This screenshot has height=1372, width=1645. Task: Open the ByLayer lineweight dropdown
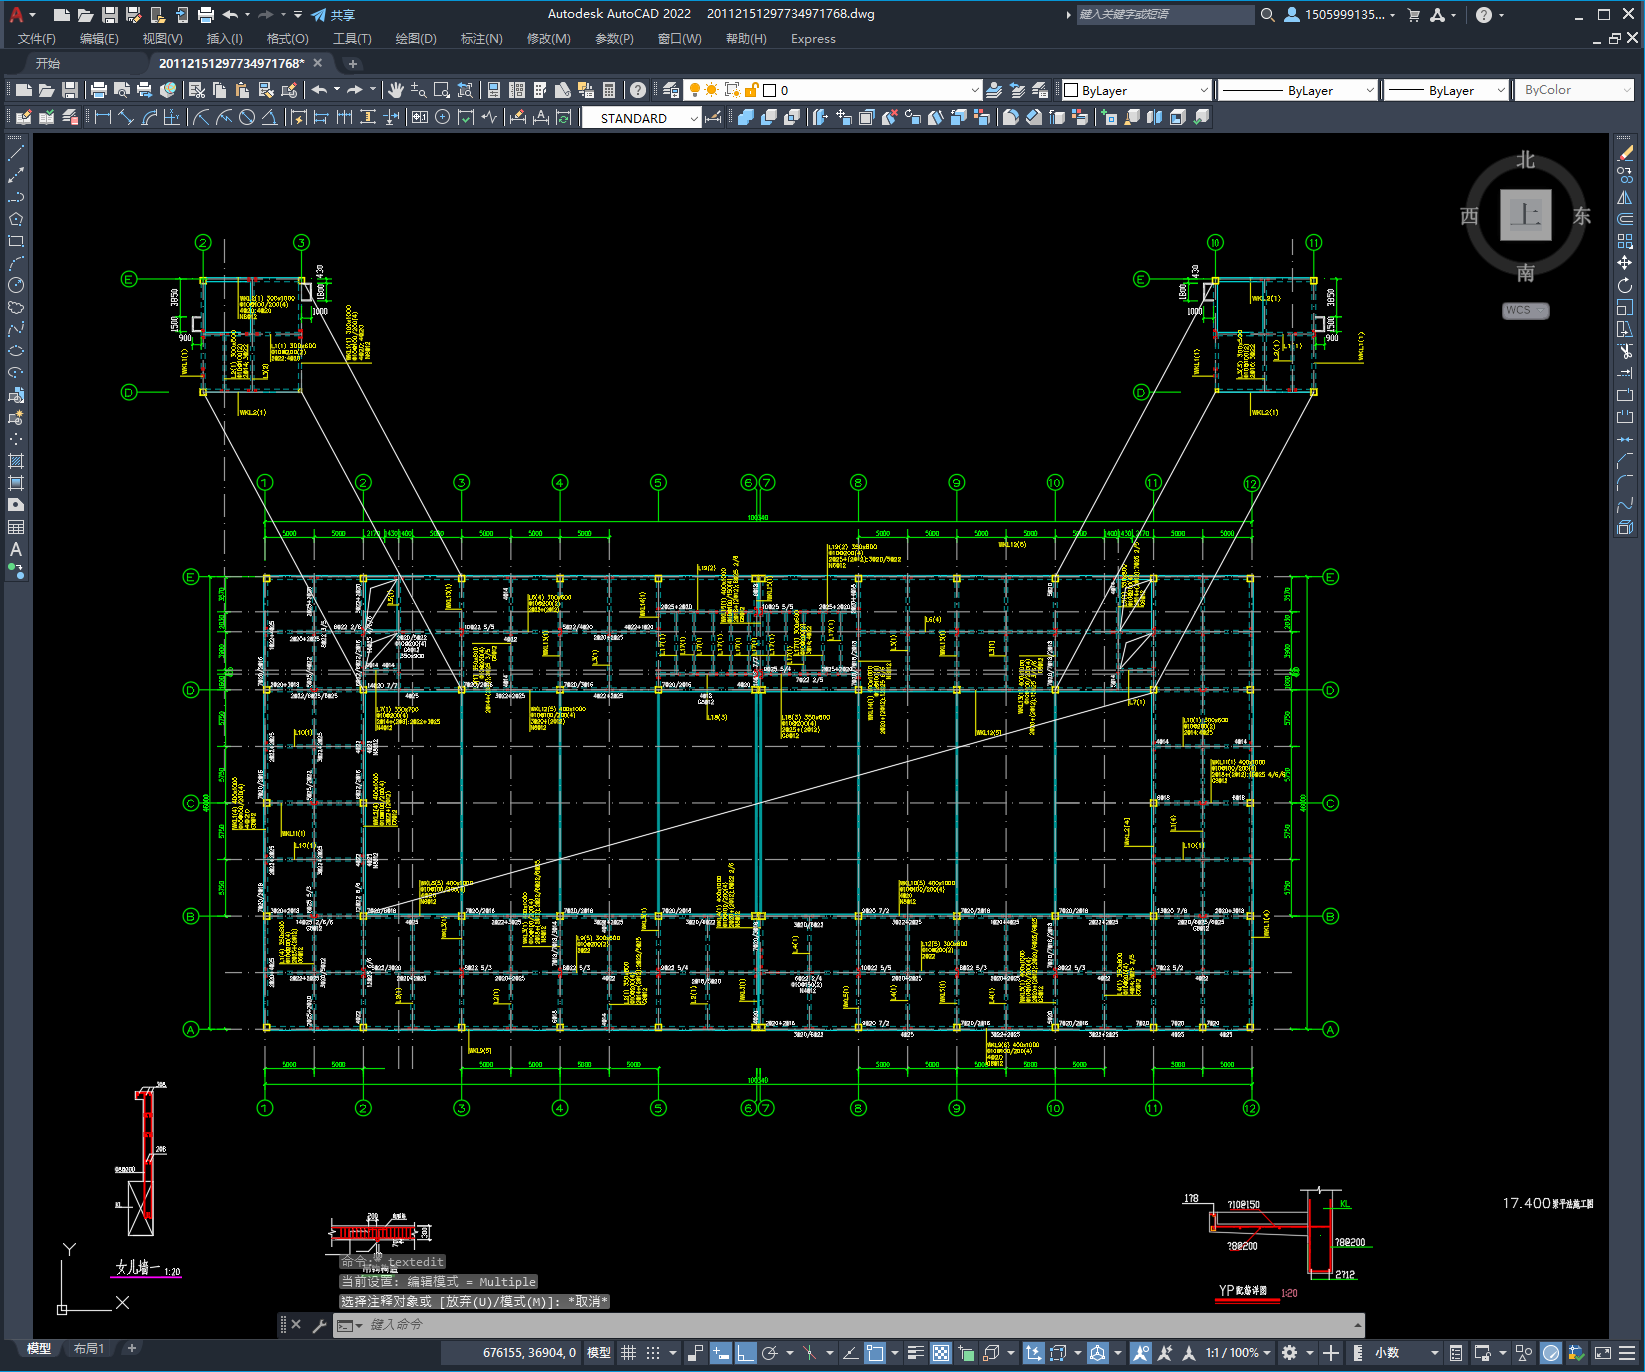(x=1446, y=90)
